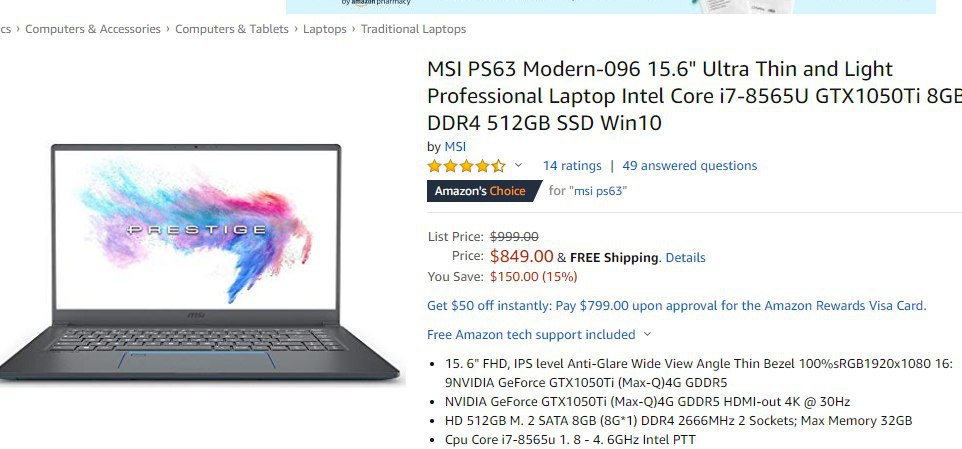Click the Amazon pharmacy banner ad
The height and width of the screenshot is (449, 962).
point(610,6)
